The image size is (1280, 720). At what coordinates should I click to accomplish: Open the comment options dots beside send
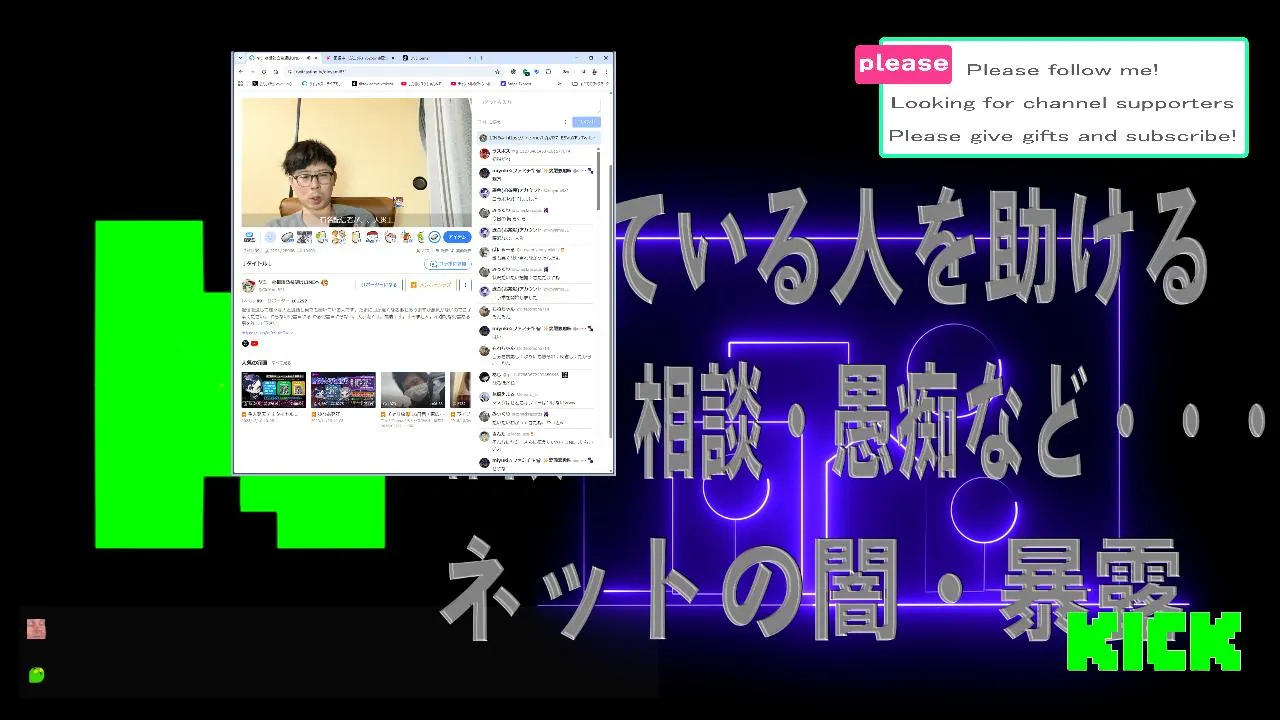(x=566, y=122)
